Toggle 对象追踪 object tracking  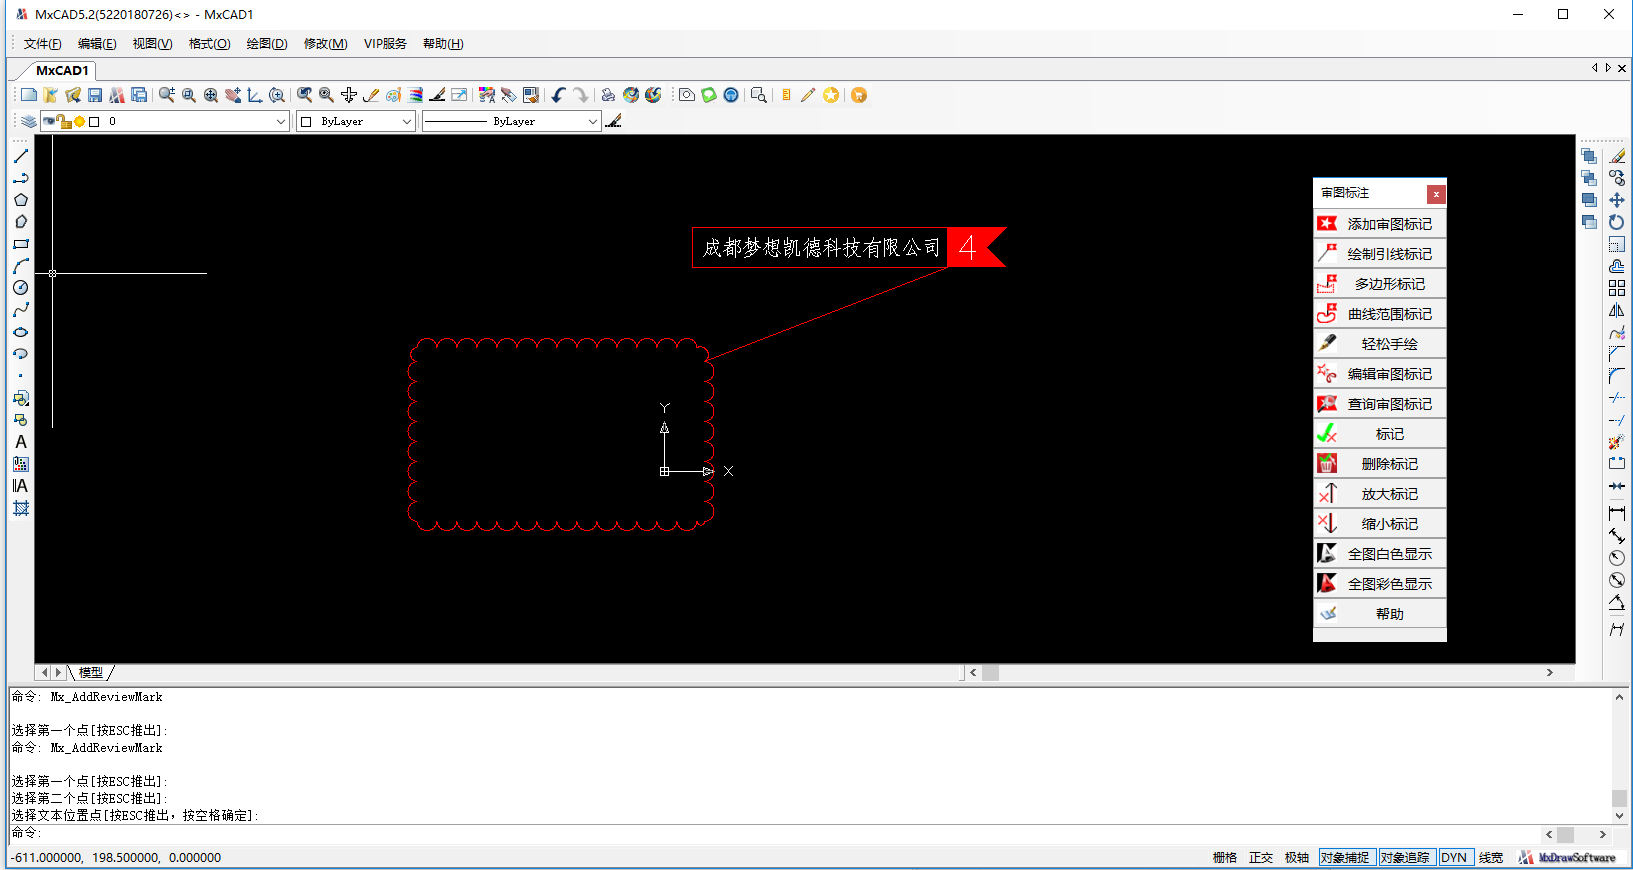click(1407, 858)
